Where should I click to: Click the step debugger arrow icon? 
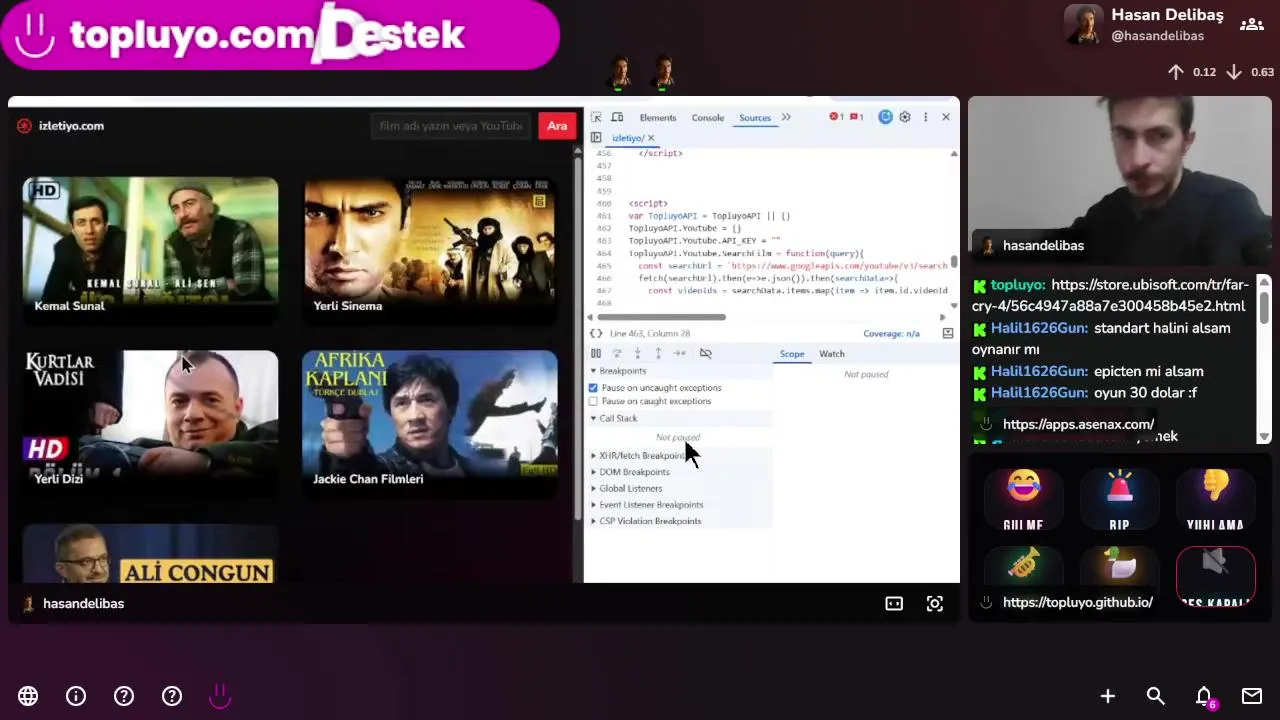[680, 354]
